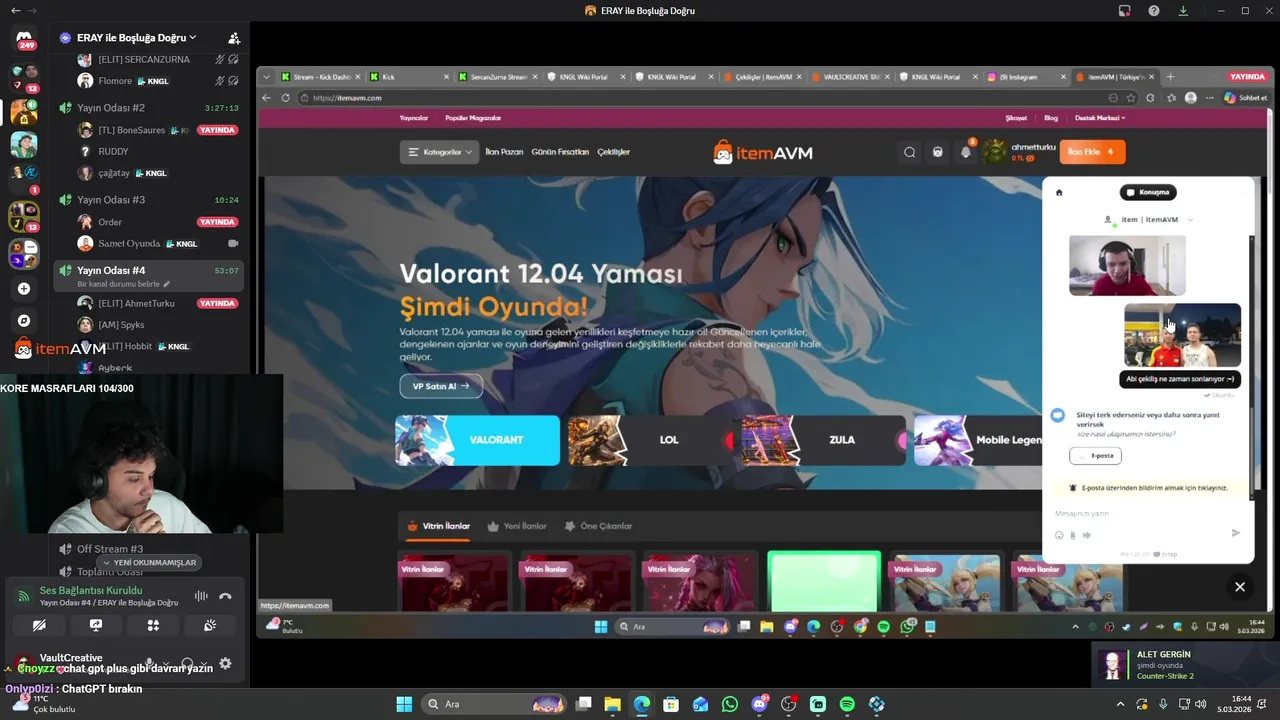Open WhatsApp from the taskbar
Viewport: 1280px width, 720px height.
730,704
